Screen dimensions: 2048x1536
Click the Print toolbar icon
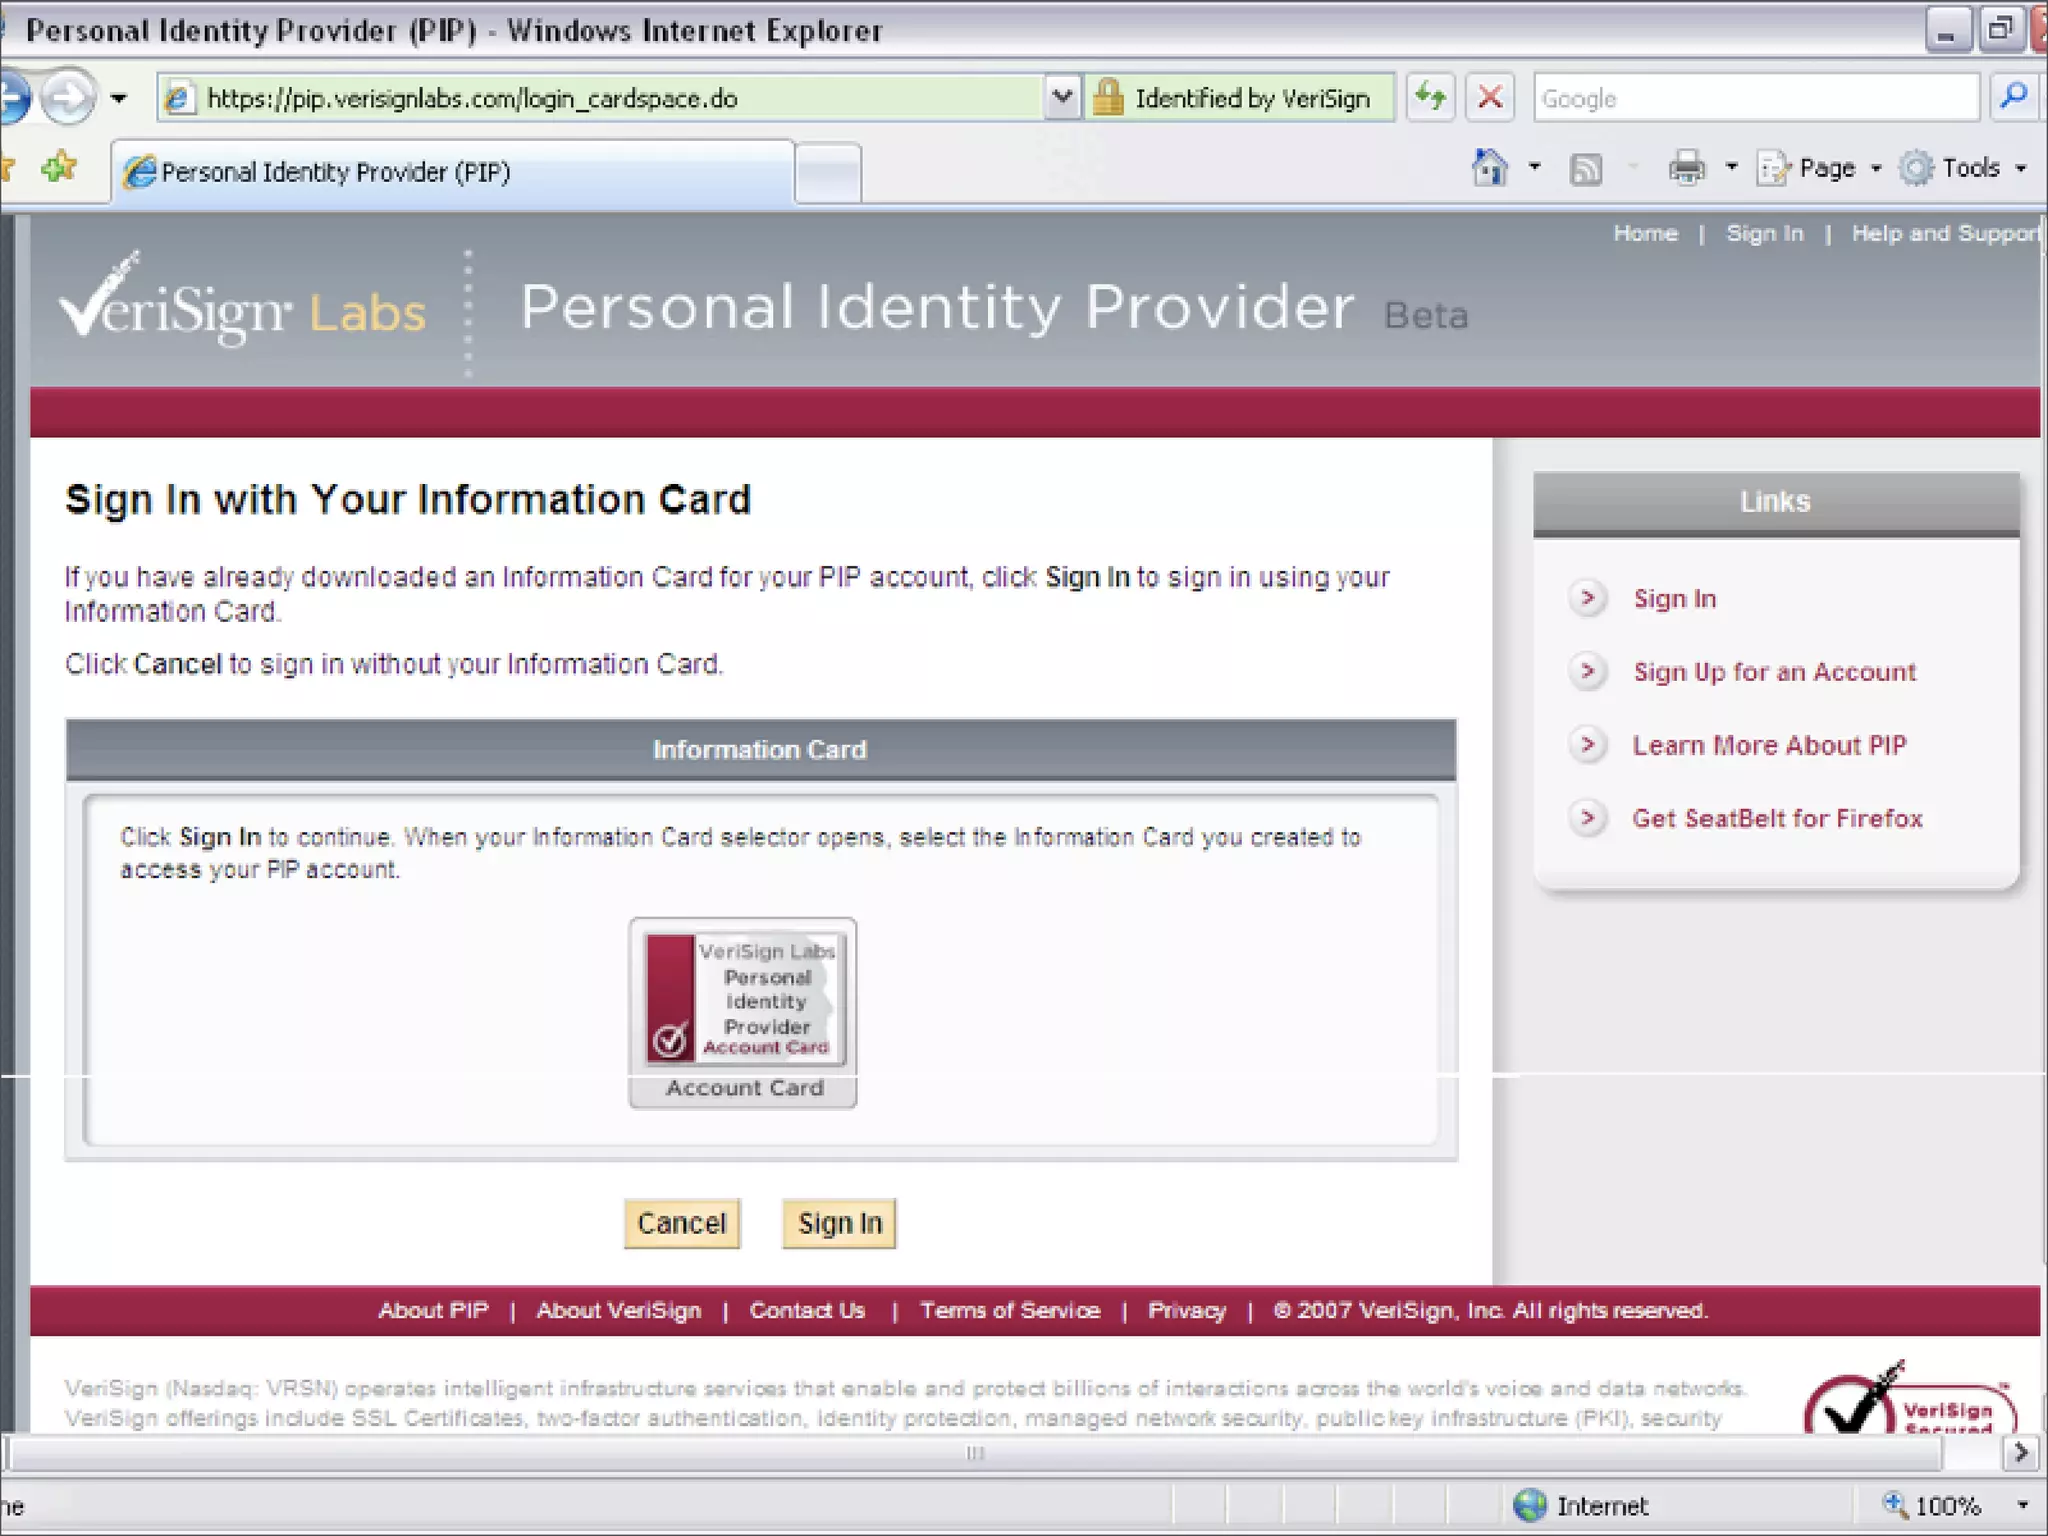[1687, 168]
